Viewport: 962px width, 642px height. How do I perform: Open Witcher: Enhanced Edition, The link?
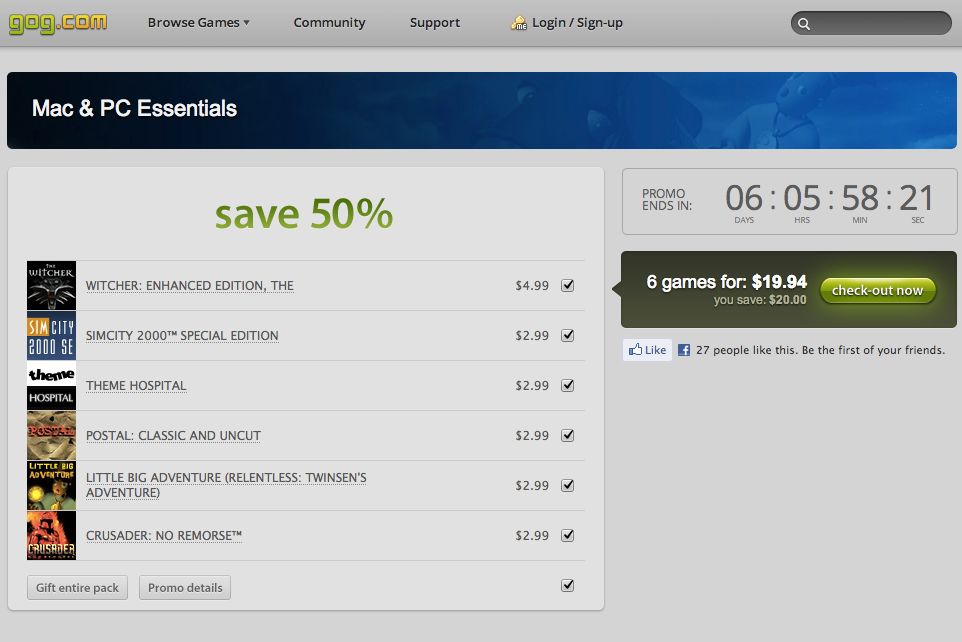[x=190, y=285]
